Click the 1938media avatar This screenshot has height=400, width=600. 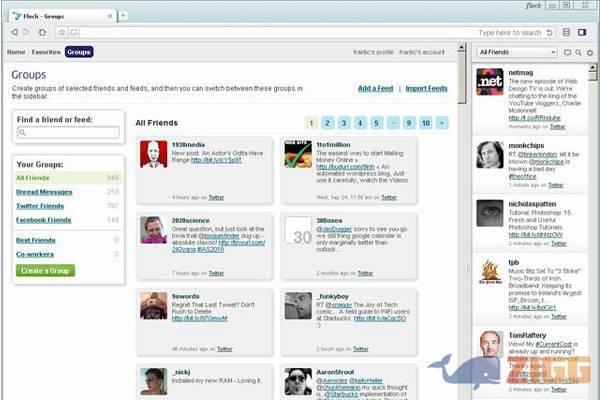click(153, 154)
